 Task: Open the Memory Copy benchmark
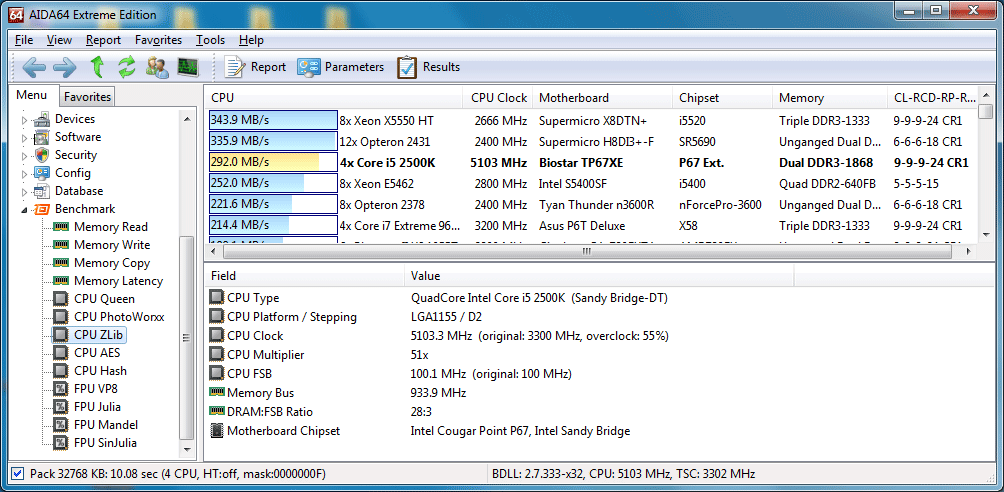pos(111,263)
